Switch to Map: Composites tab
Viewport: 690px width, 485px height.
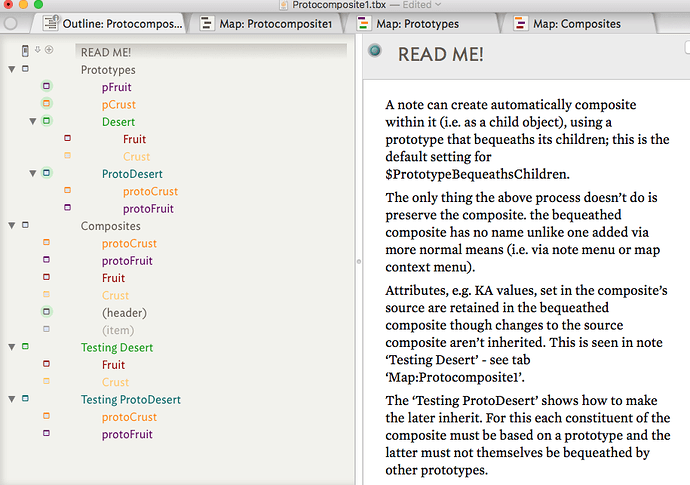579,23
